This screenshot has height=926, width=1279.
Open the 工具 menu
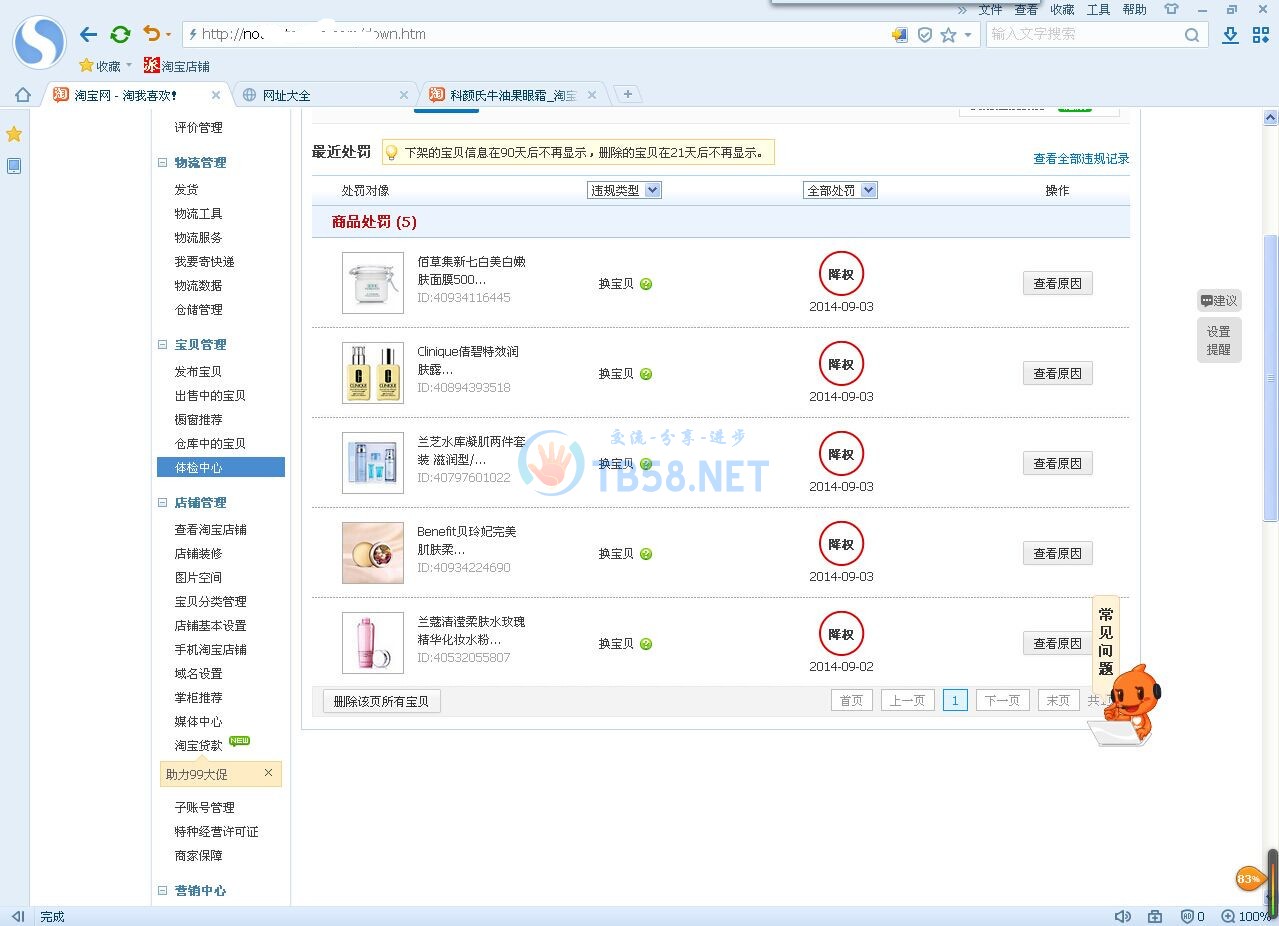pos(1098,10)
